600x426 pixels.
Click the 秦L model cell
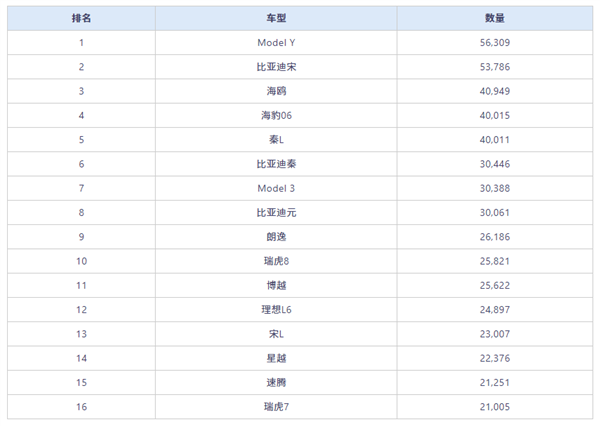(275, 140)
